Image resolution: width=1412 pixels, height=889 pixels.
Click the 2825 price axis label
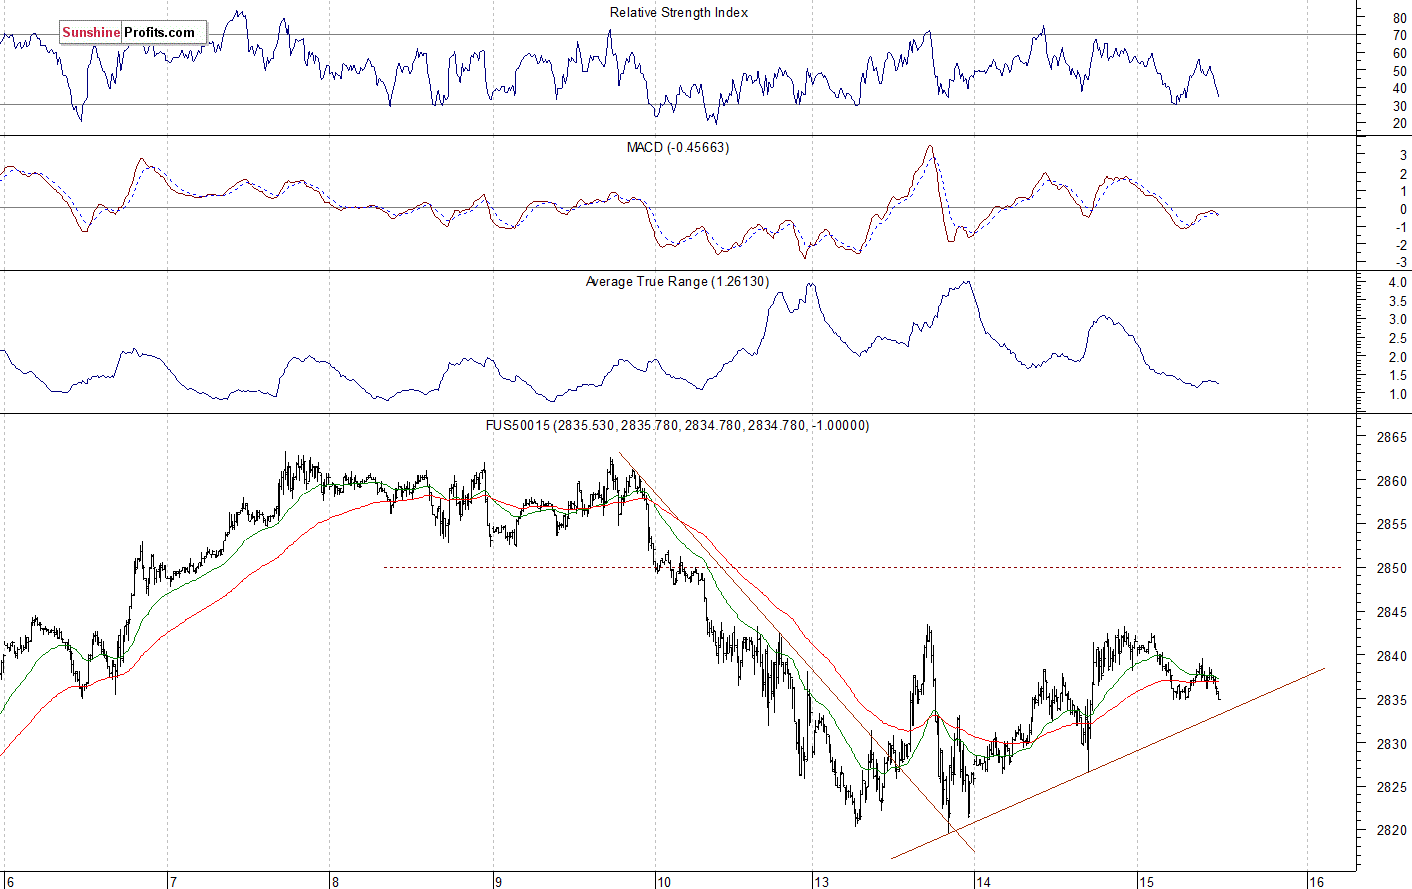click(x=1390, y=787)
